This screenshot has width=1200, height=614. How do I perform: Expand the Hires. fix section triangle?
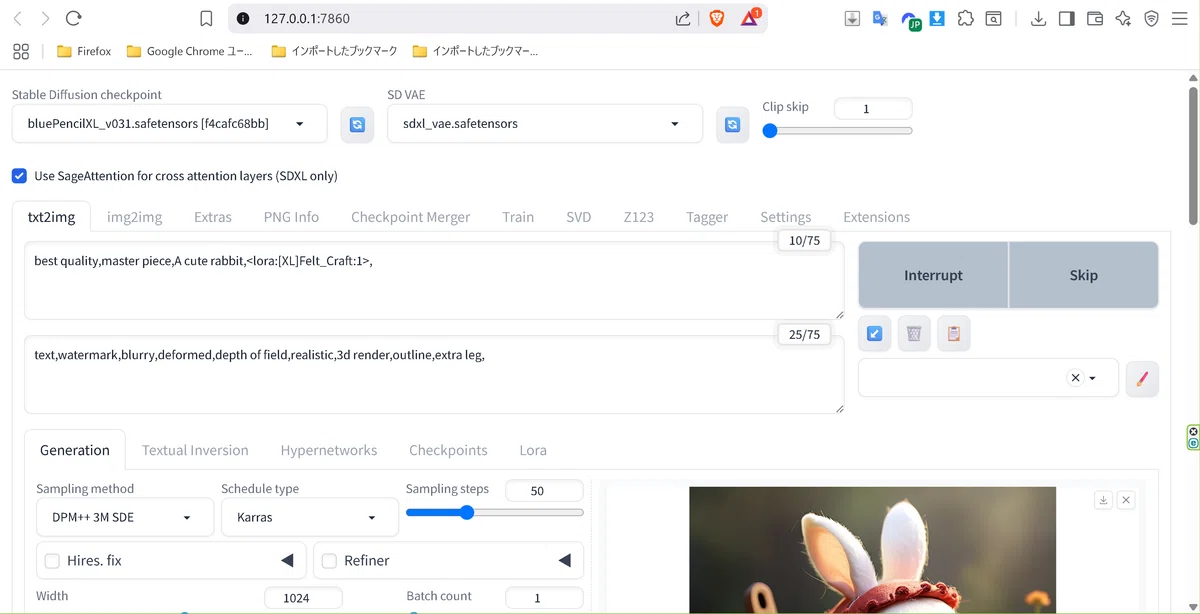click(287, 561)
